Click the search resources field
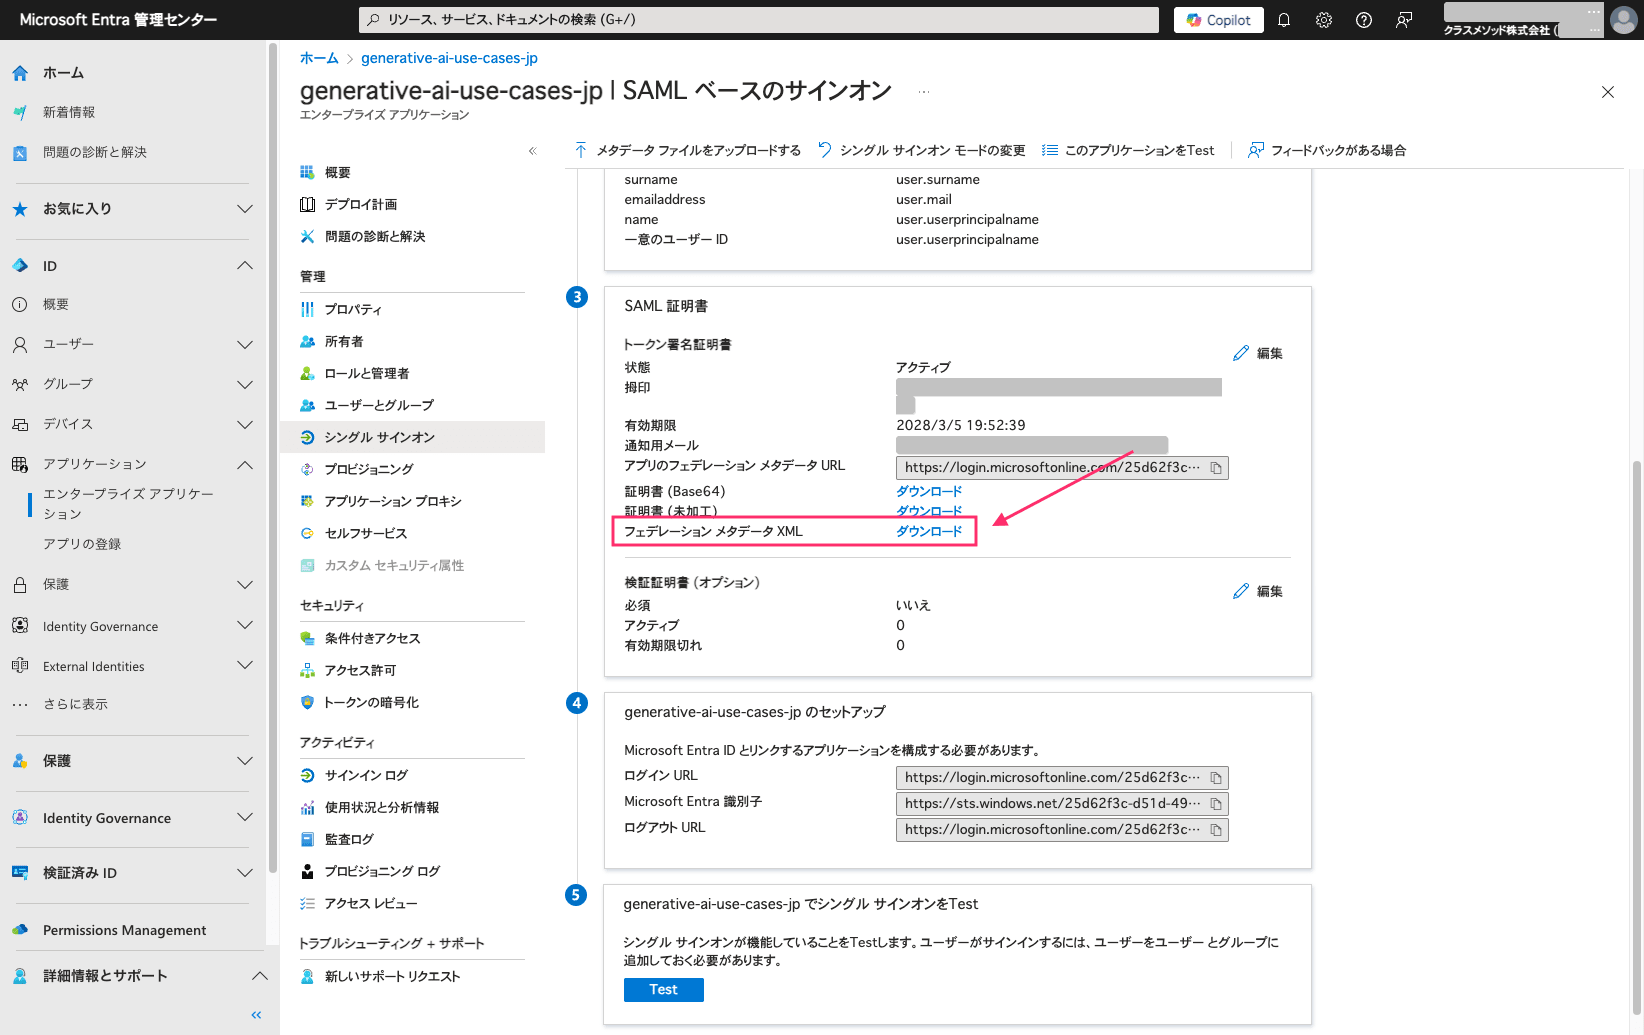The image size is (1644, 1035). [759, 20]
